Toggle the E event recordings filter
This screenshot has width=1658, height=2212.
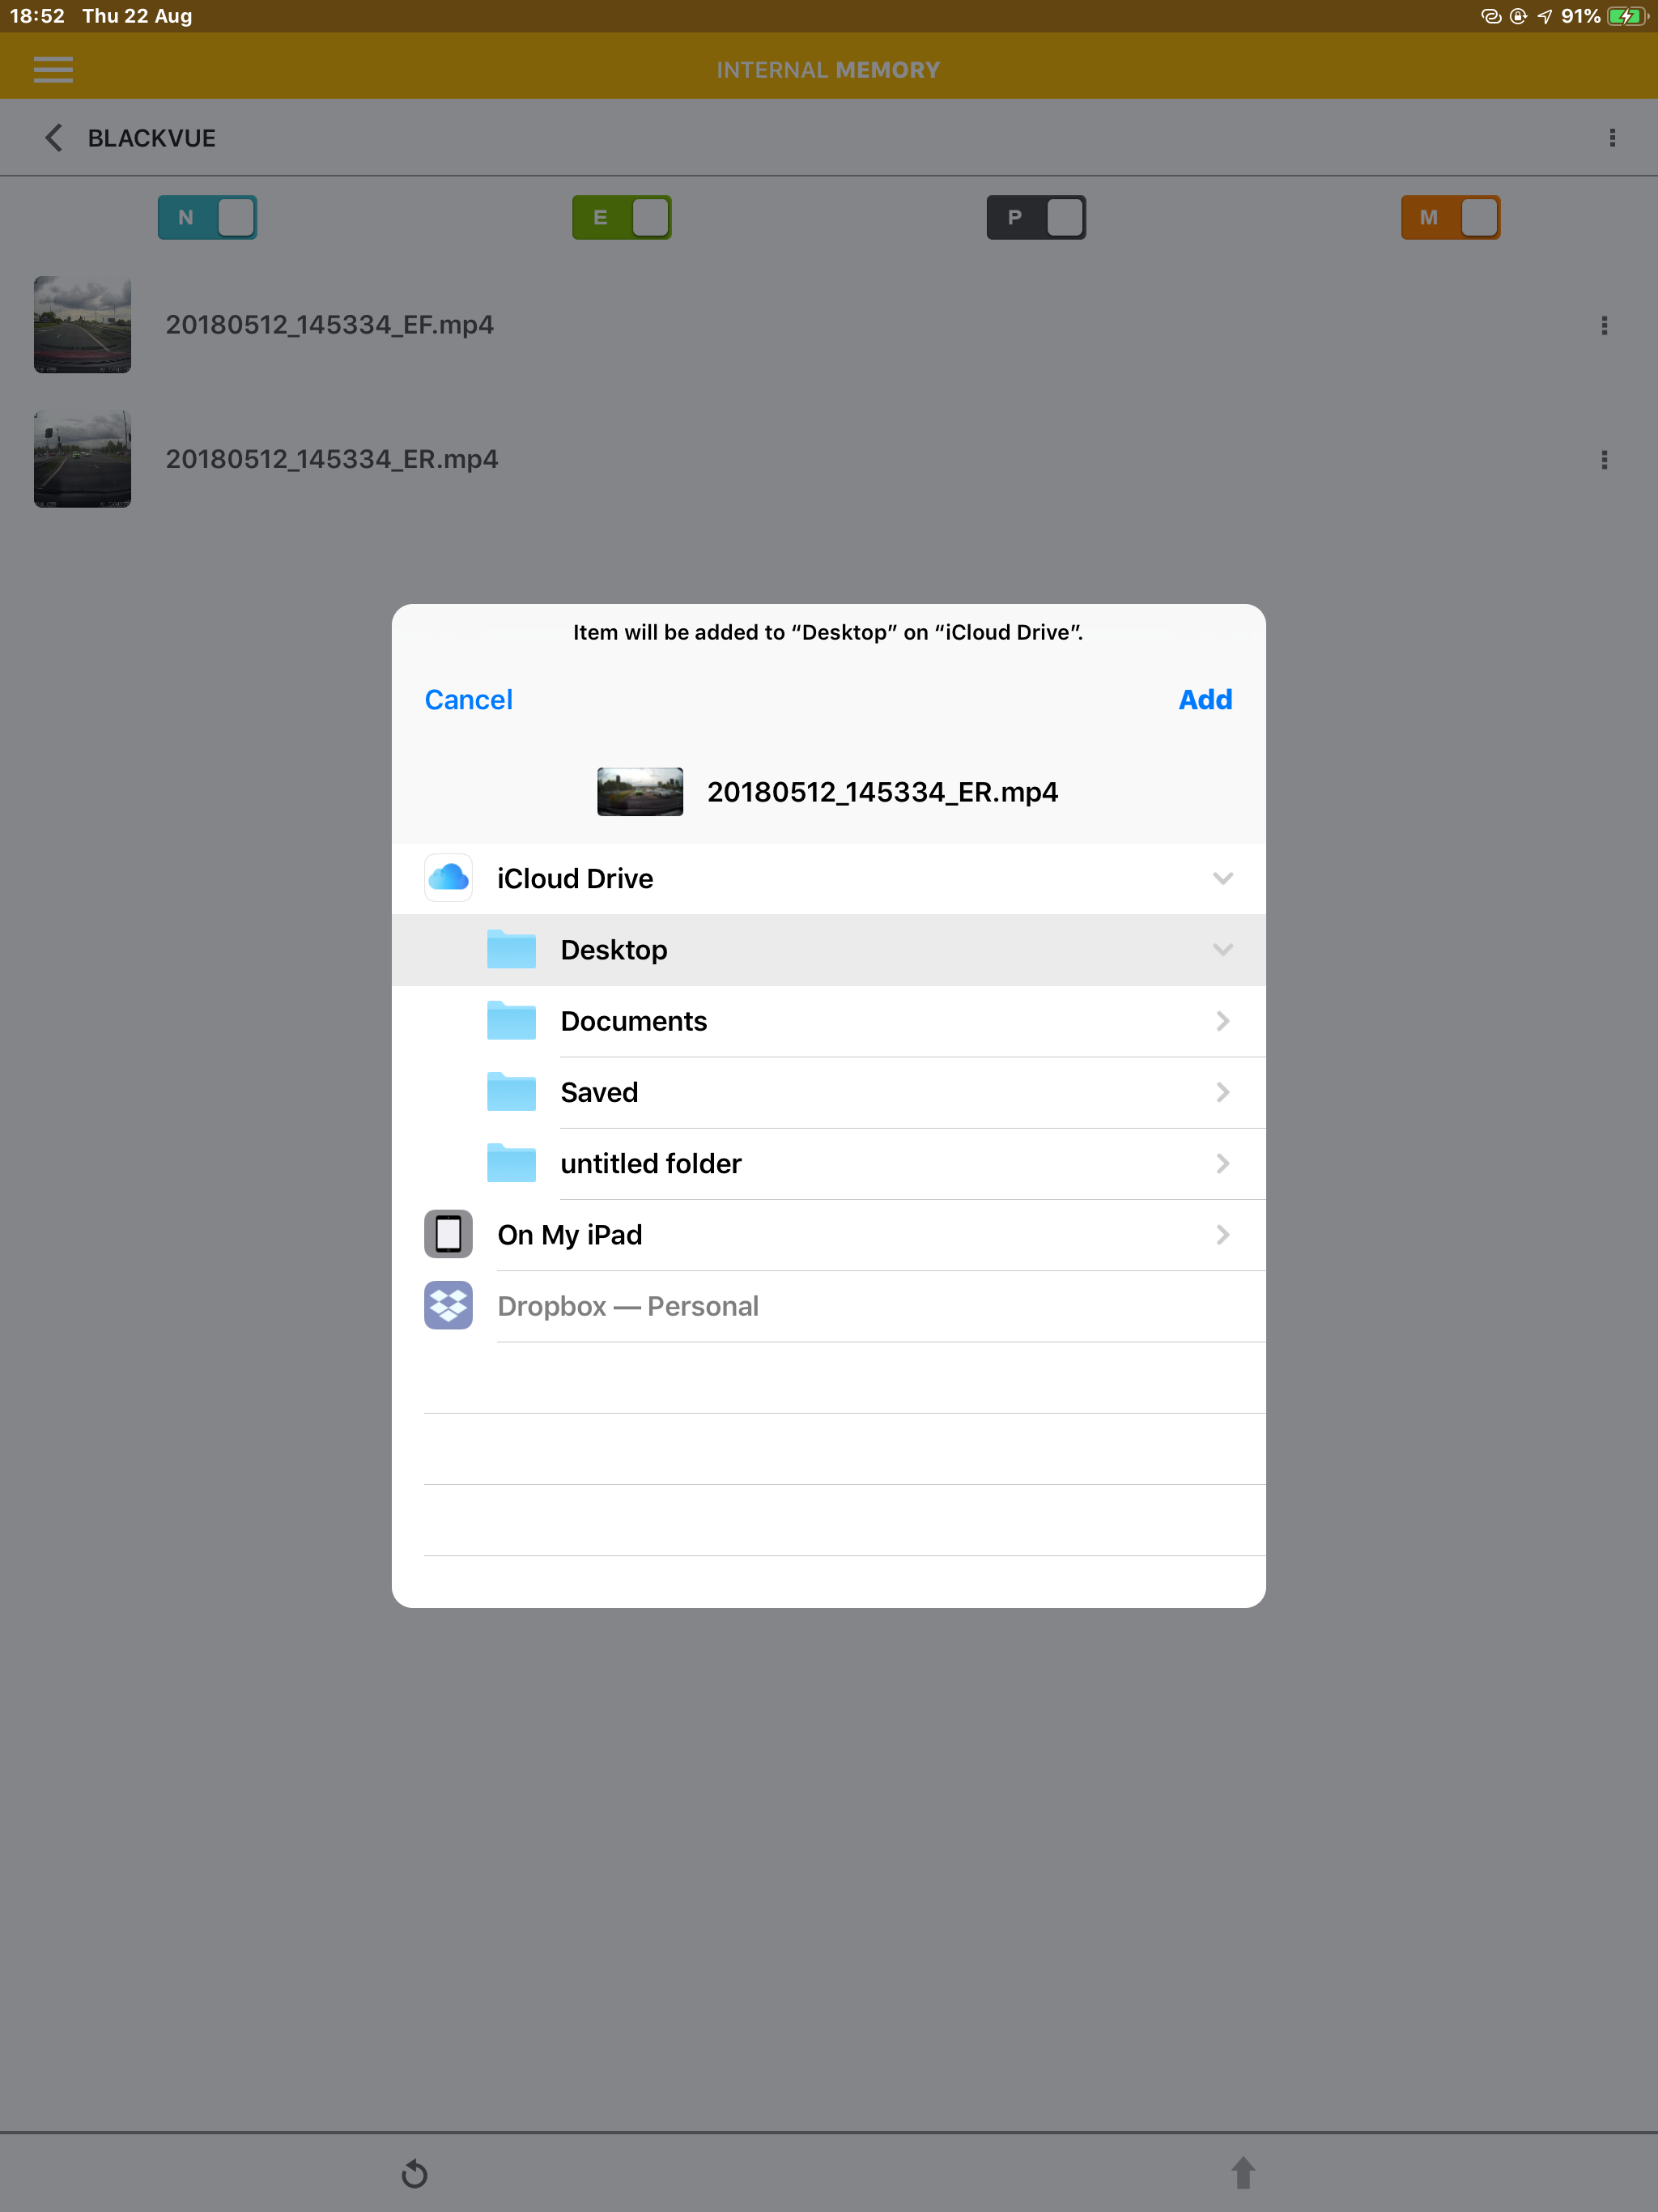pos(621,217)
